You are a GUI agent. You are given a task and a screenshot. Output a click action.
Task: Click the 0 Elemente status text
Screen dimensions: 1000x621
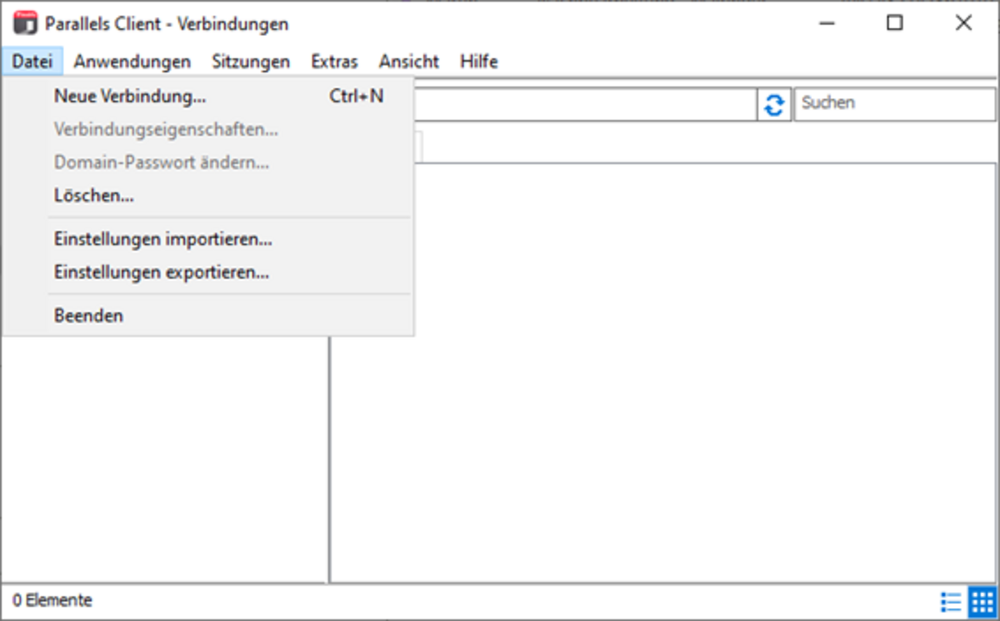[x=52, y=601]
